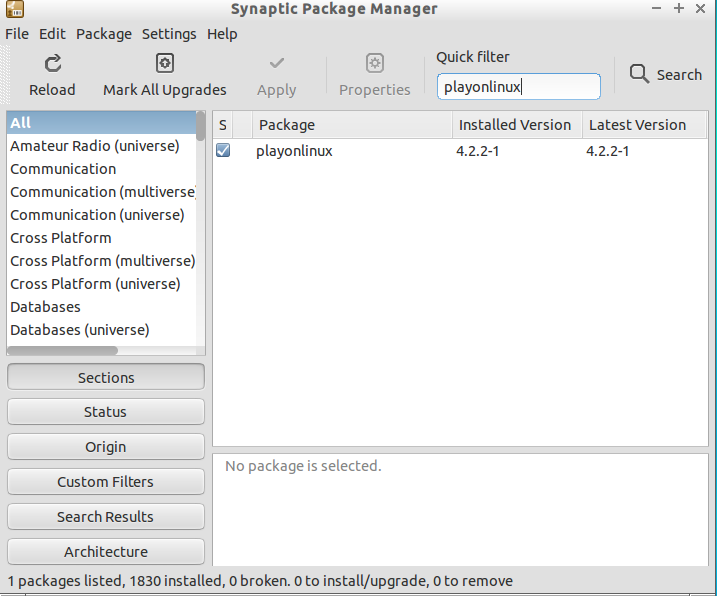Focus the Quick filter text field
Viewport: 717px width, 596px height.
click(x=519, y=86)
